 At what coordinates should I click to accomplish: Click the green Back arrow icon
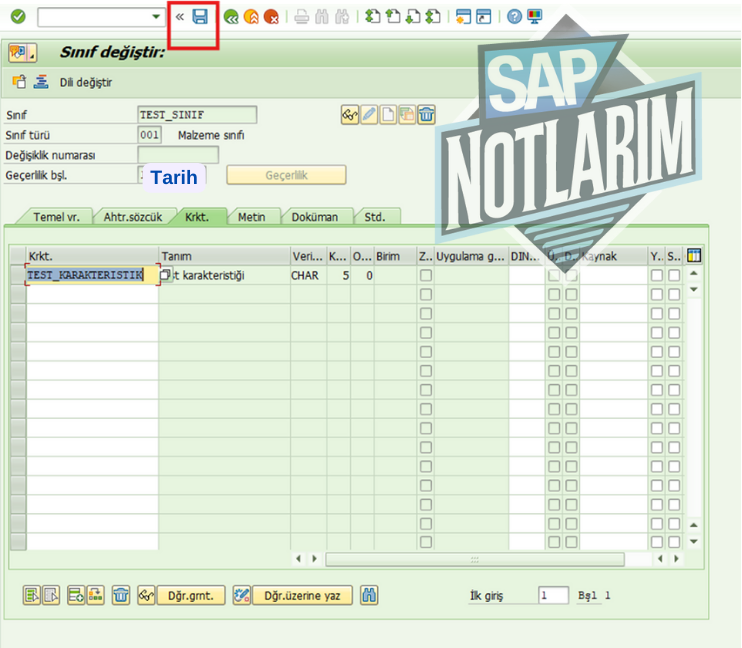click(x=231, y=18)
